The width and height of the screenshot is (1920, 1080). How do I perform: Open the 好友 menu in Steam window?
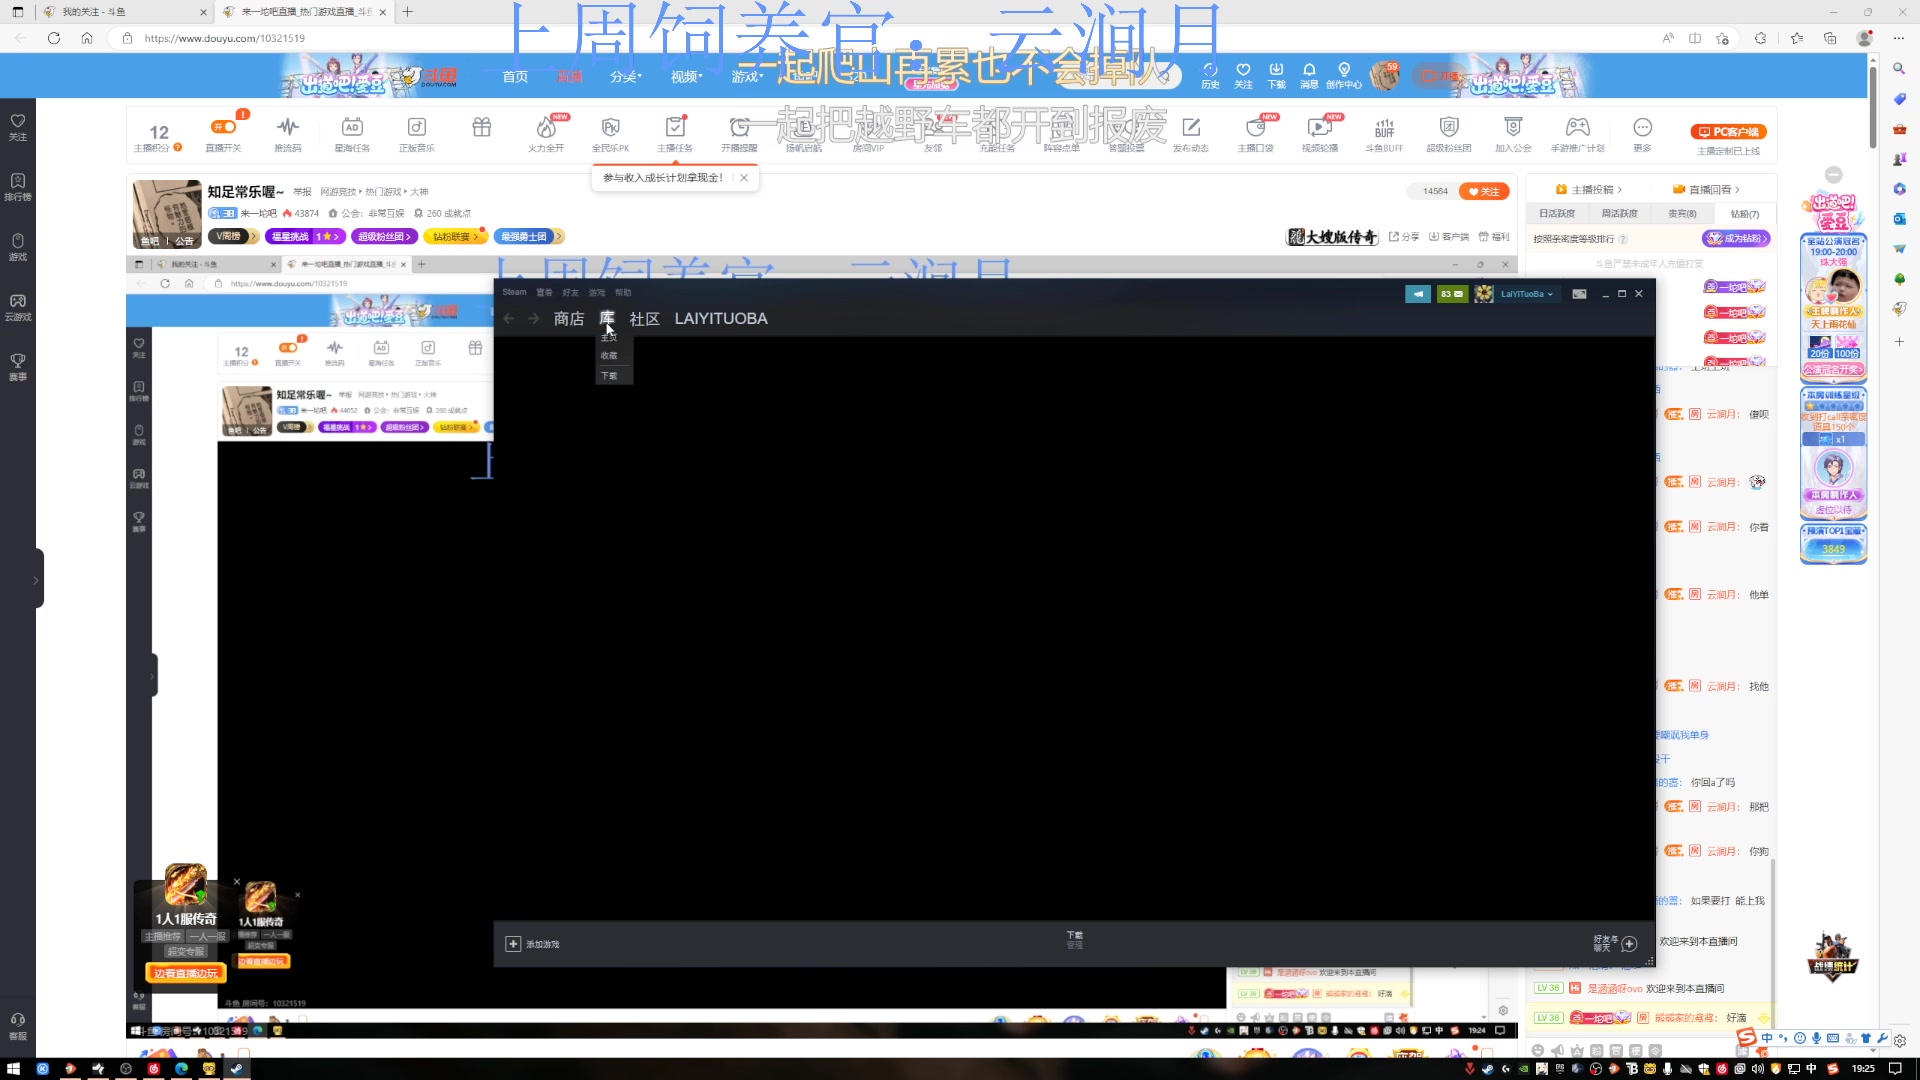click(x=570, y=292)
